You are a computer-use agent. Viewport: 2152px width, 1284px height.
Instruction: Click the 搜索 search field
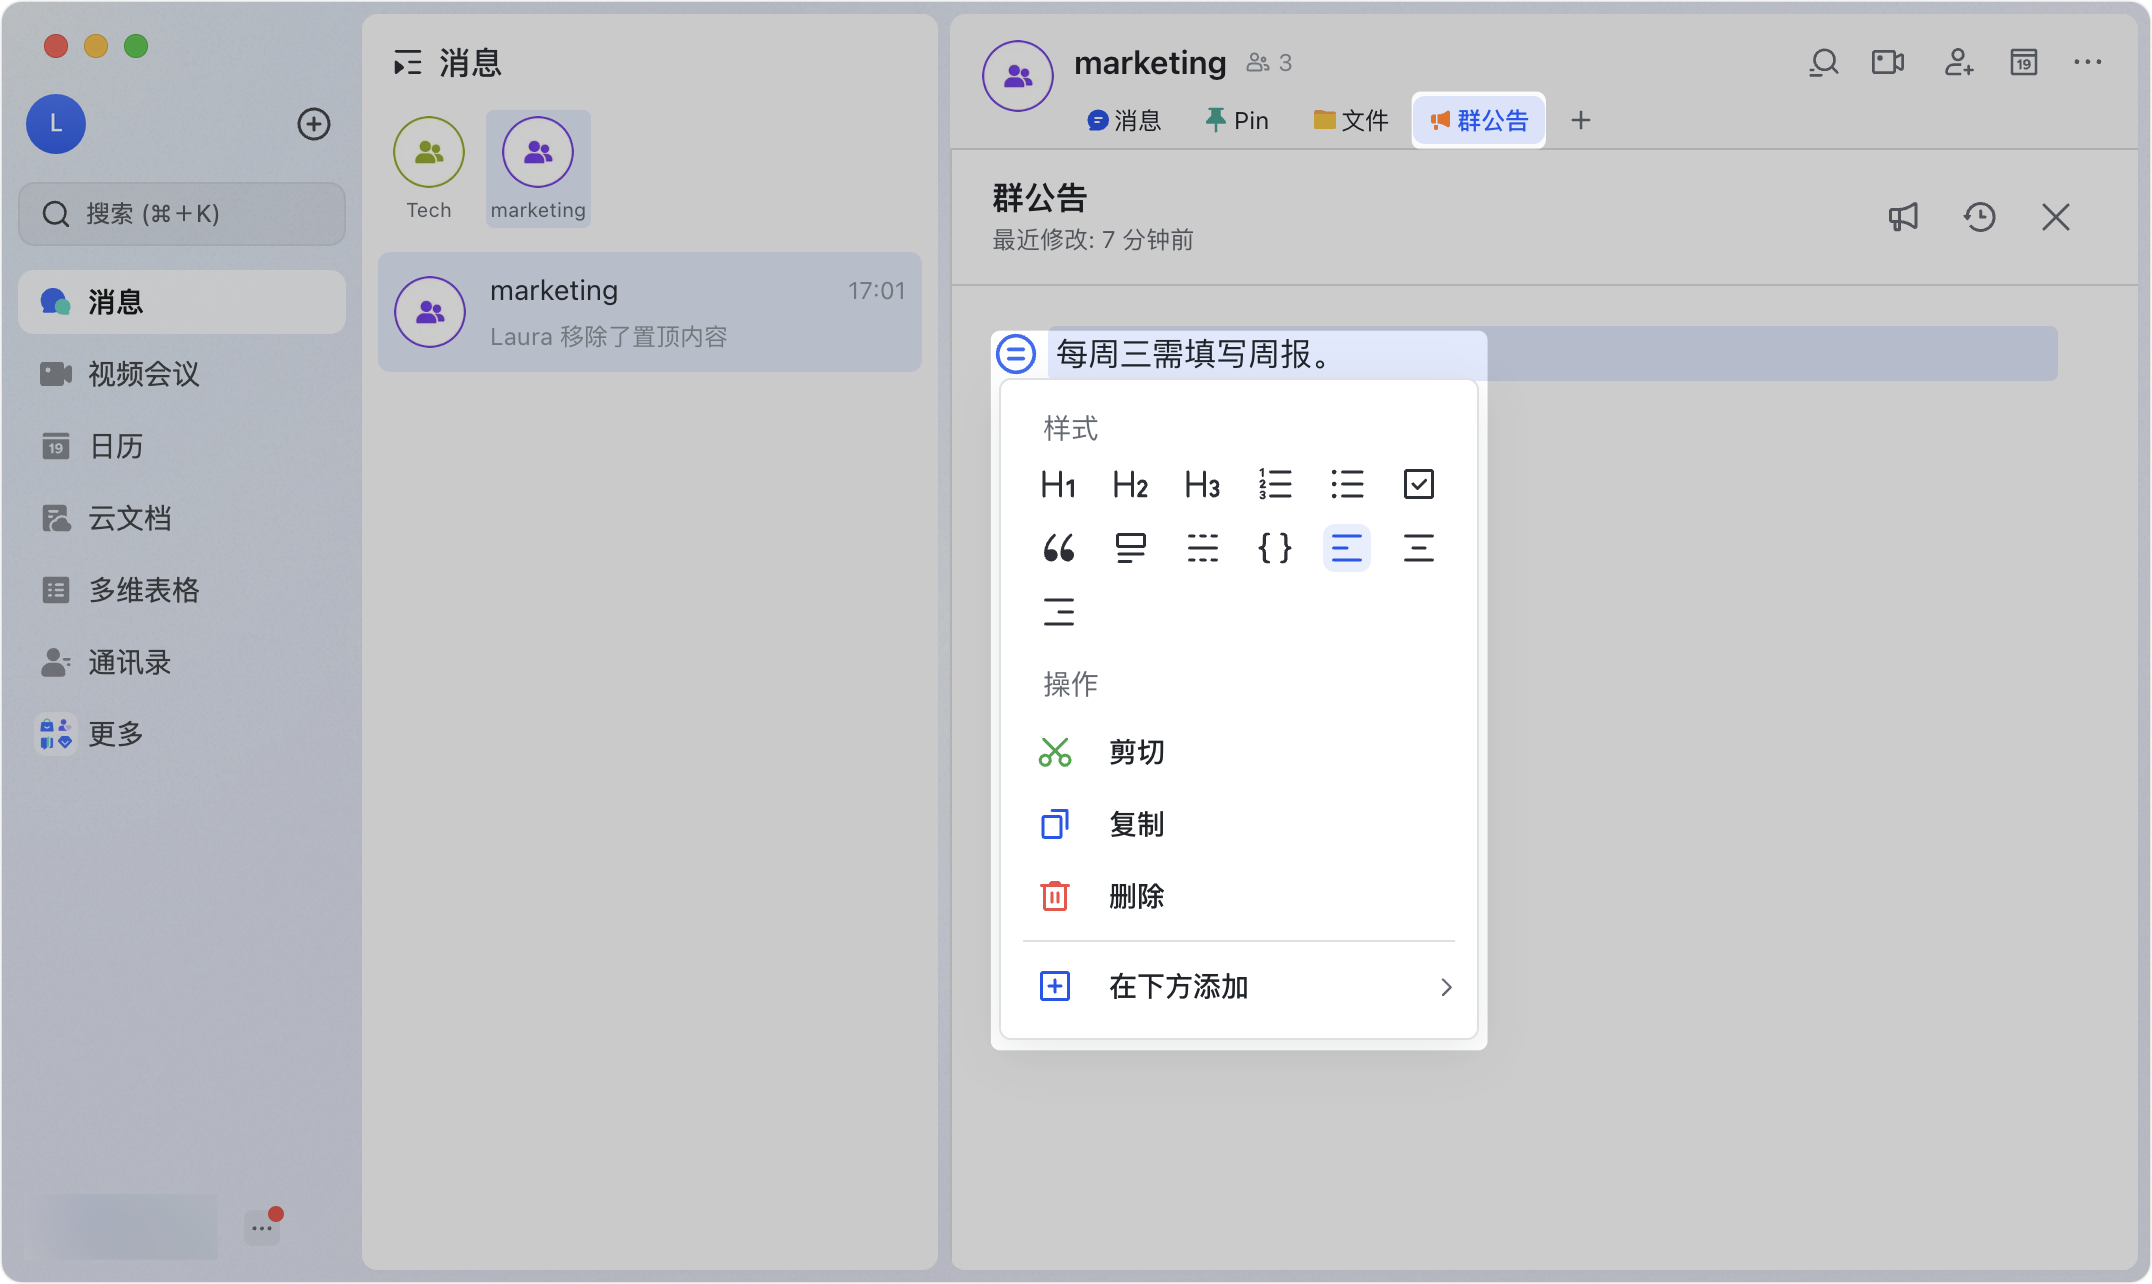(x=182, y=214)
